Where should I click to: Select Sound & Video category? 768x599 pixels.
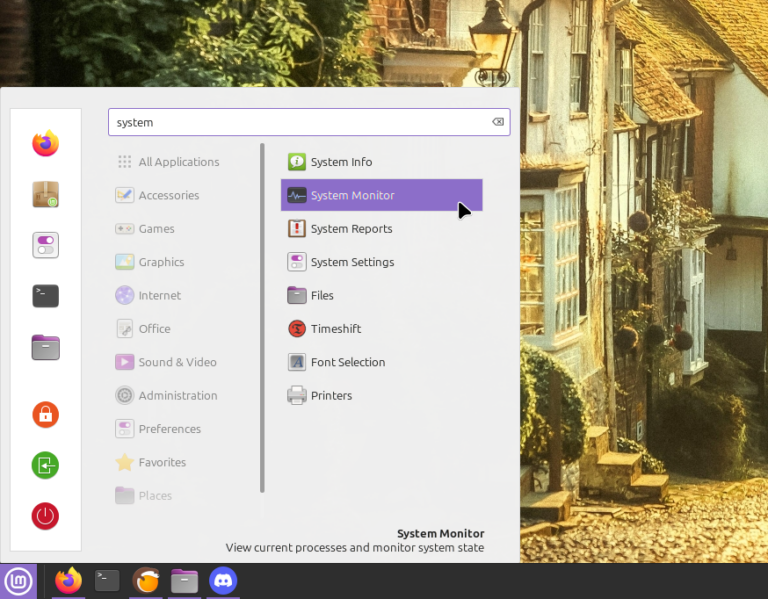[167, 362]
